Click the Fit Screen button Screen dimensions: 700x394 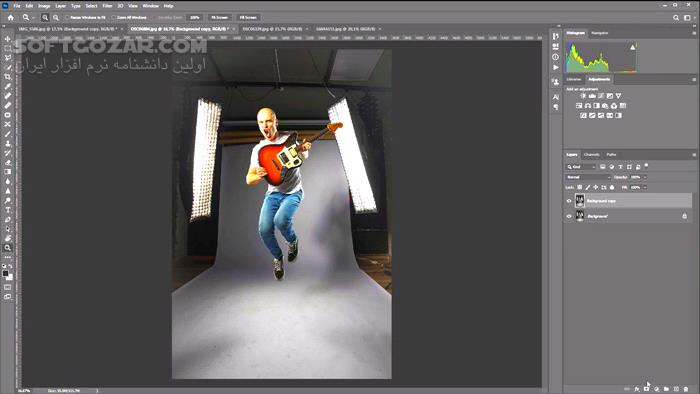[219, 17]
